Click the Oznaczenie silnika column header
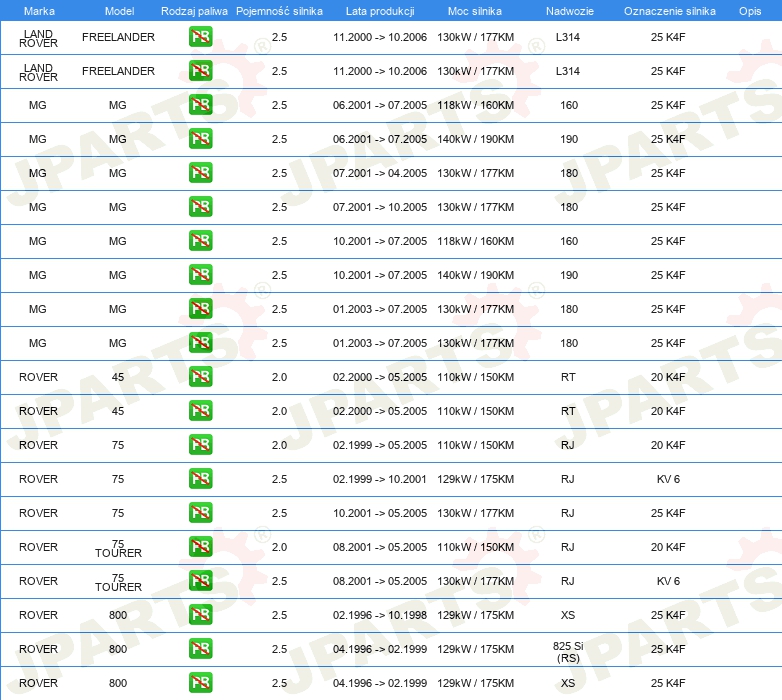This screenshot has width=782, height=700. point(669,11)
